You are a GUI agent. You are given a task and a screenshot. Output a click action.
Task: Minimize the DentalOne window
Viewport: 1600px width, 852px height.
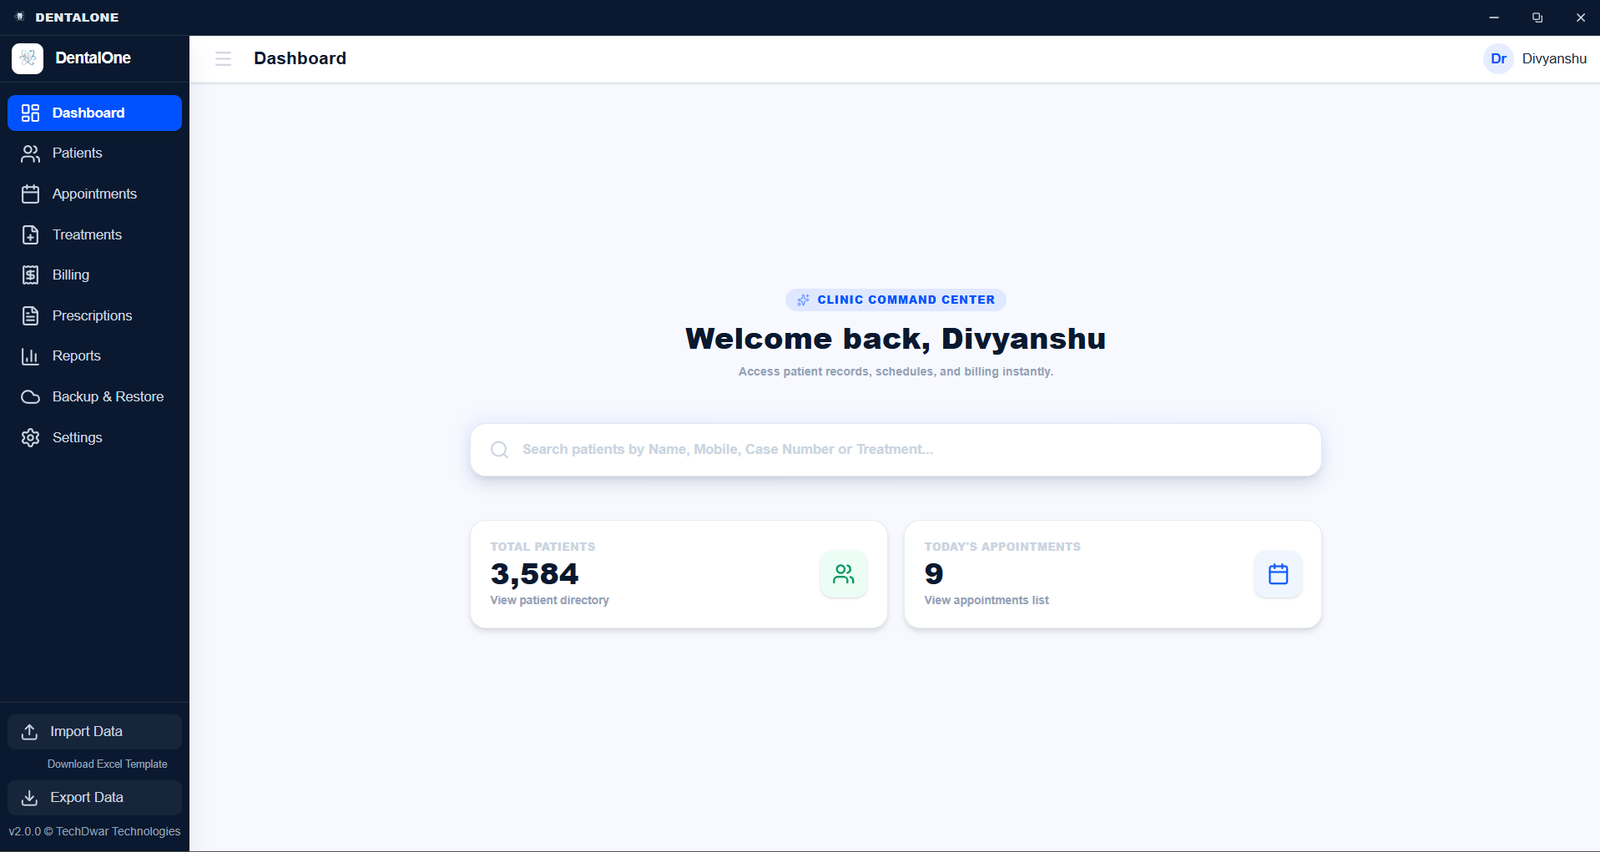(1494, 18)
